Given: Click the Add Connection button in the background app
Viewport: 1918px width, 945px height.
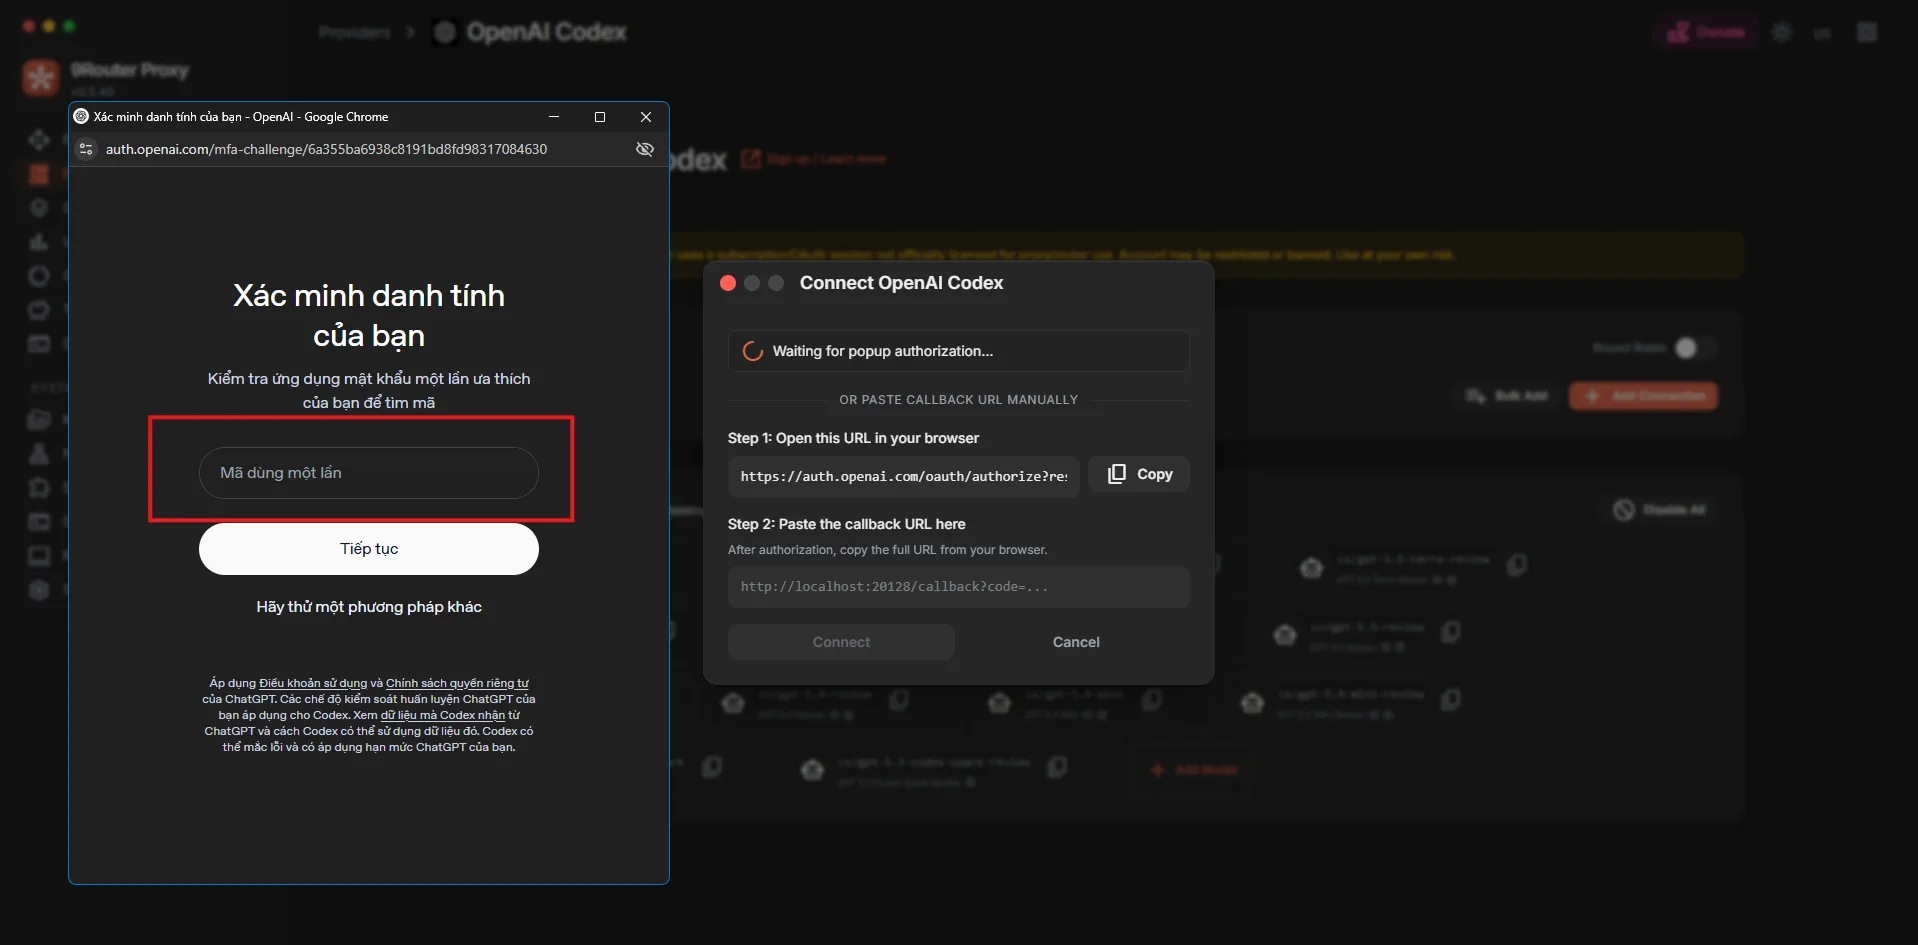Looking at the screenshot, I should [x=1643, y=396].
